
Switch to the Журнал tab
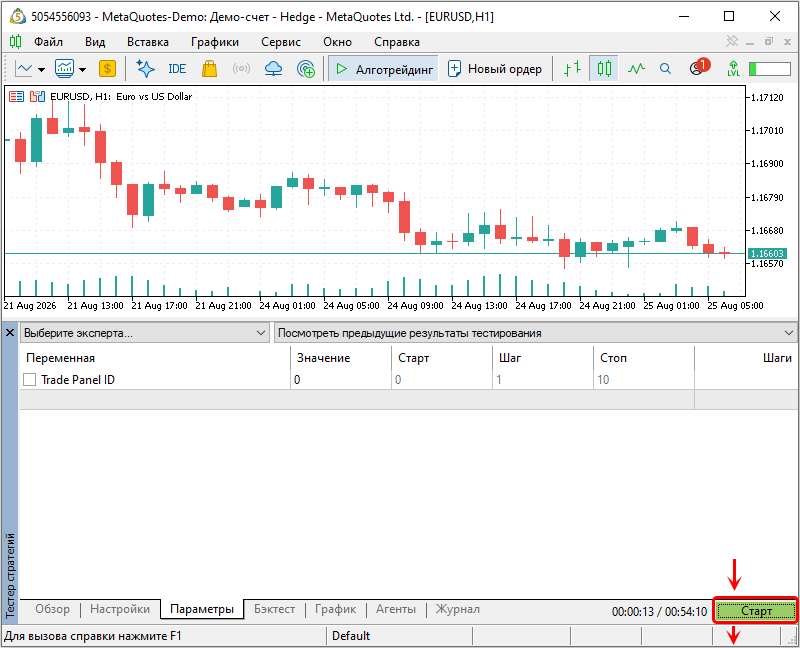[457, 609]
